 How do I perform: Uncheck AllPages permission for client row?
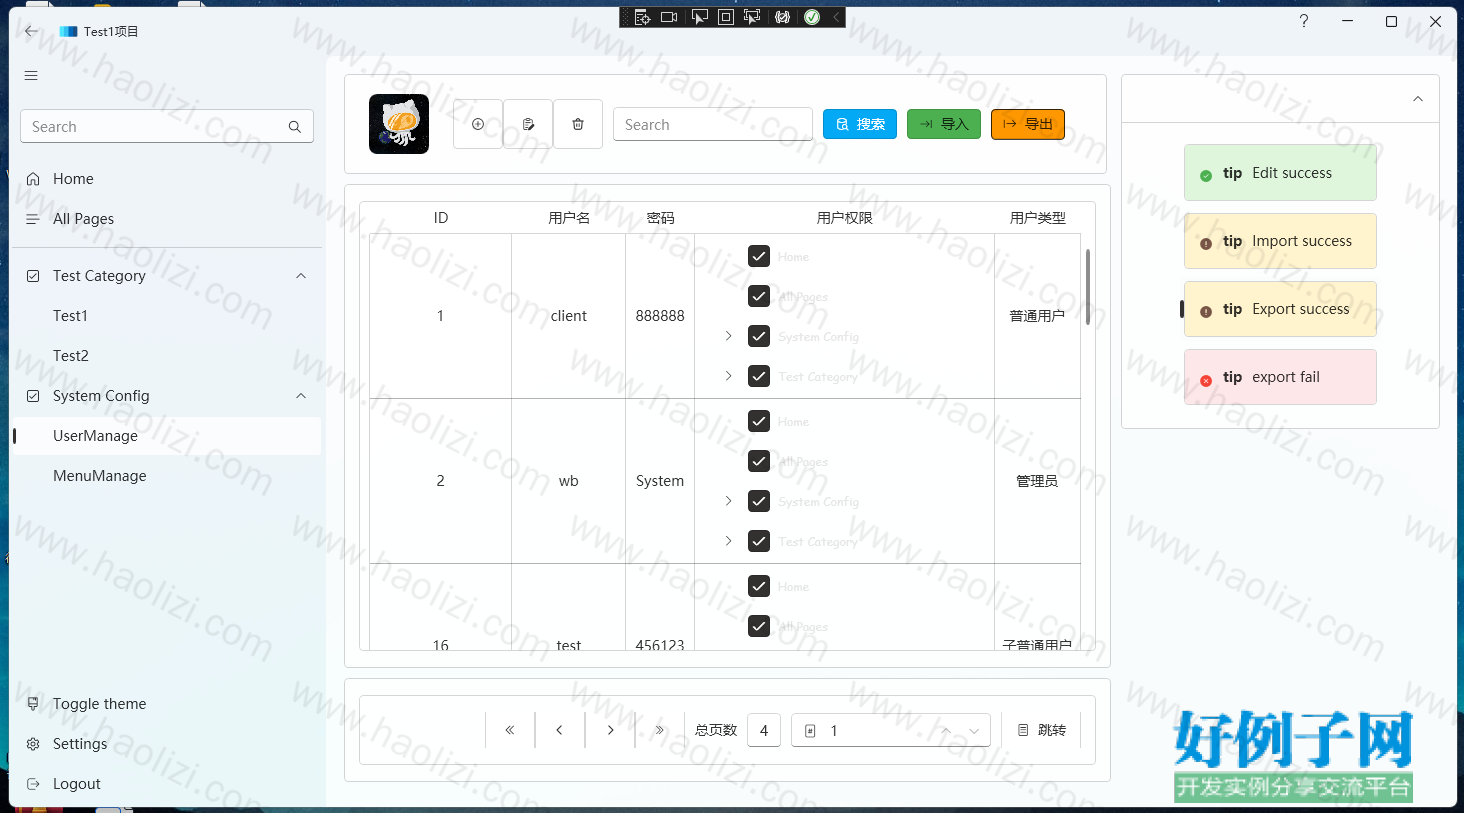(759, 296)
